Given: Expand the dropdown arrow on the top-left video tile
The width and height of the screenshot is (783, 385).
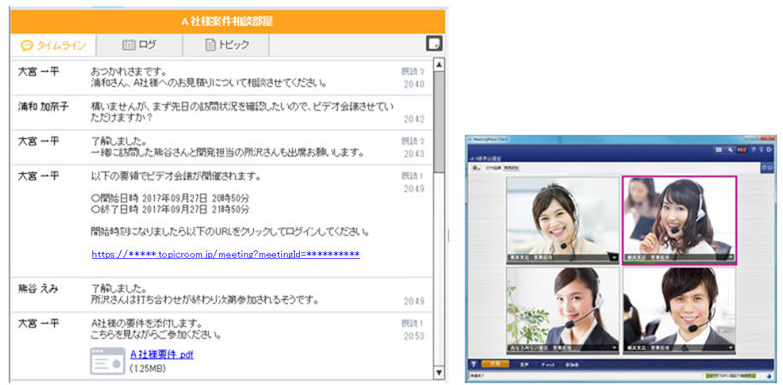Looking at the screenshot, I should click(614, 258).
